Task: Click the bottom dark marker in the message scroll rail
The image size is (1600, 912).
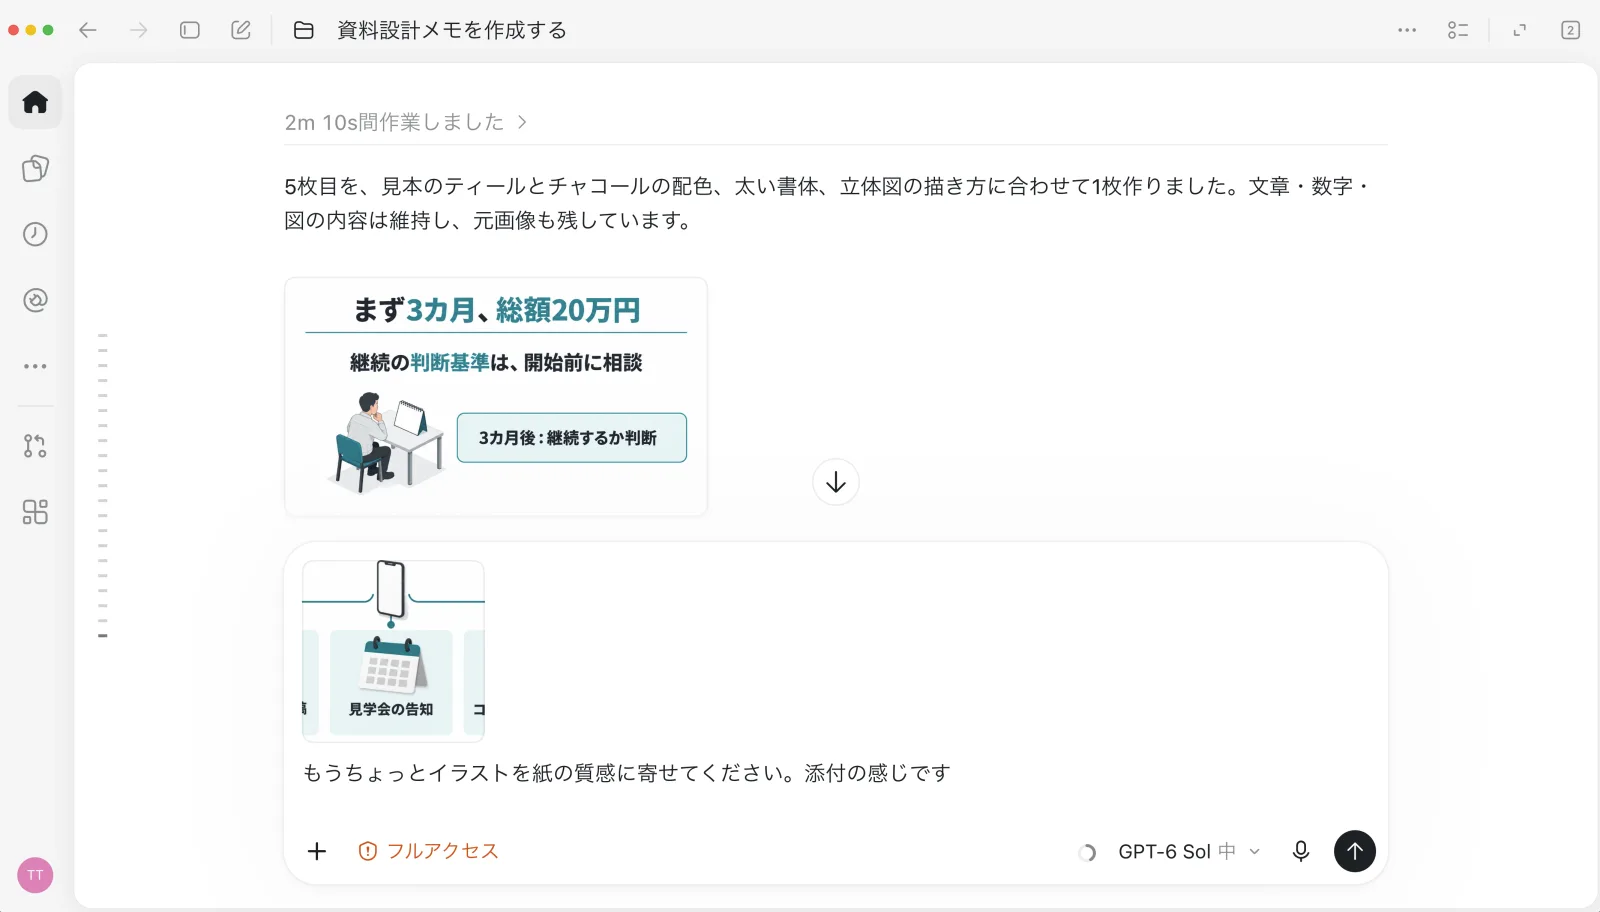Action: (x=103, y=636)
